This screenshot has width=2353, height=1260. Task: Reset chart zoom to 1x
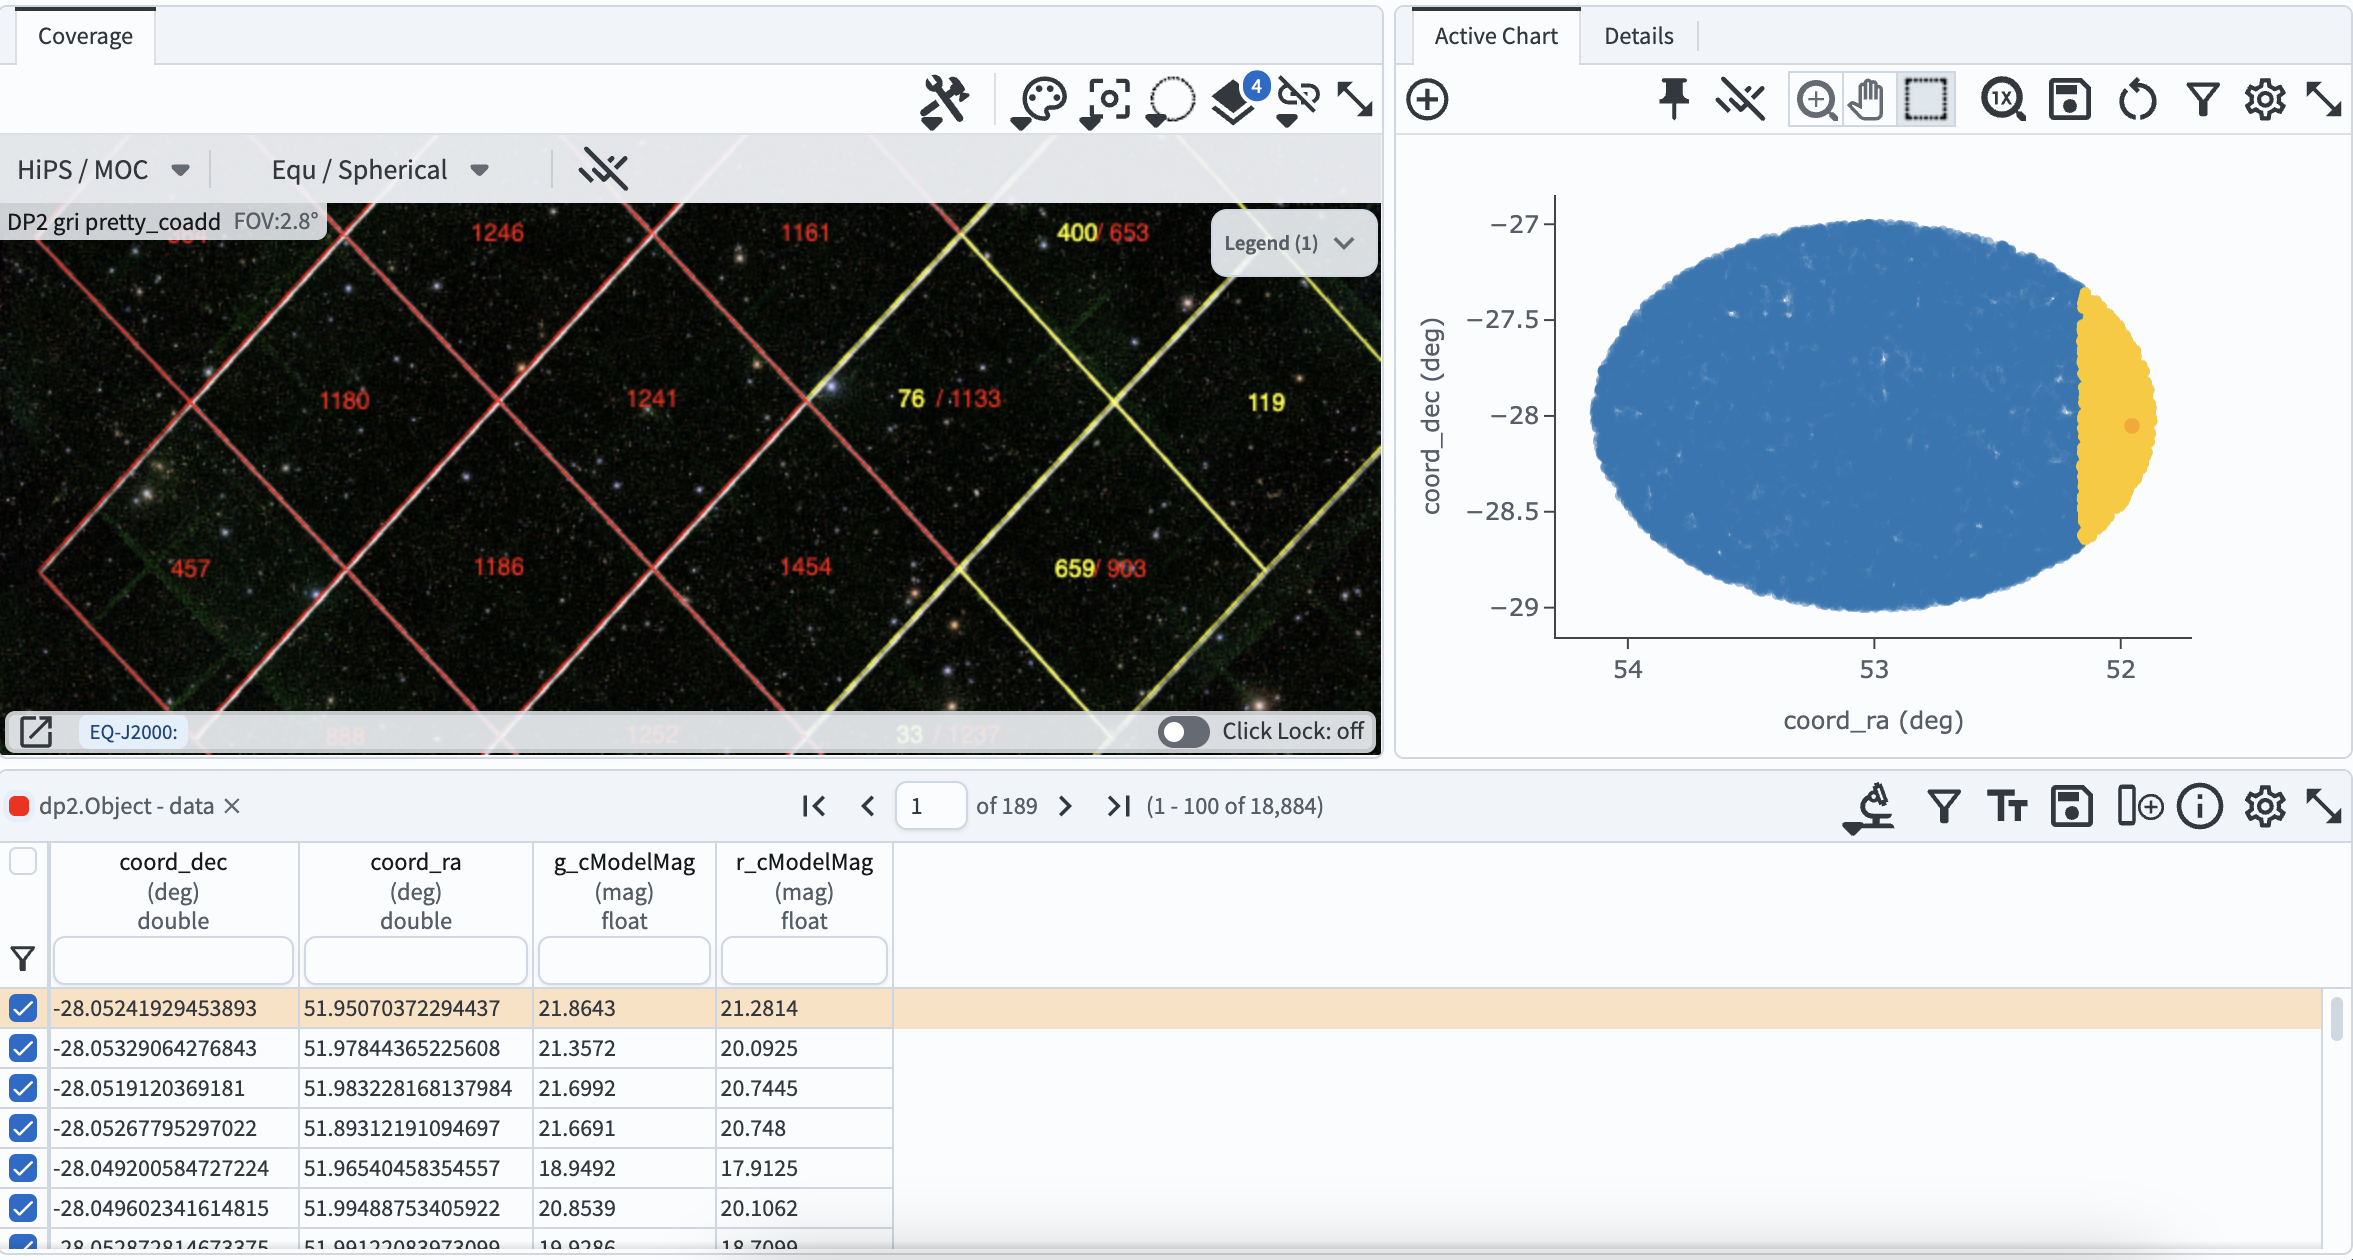click(2003, 100)
